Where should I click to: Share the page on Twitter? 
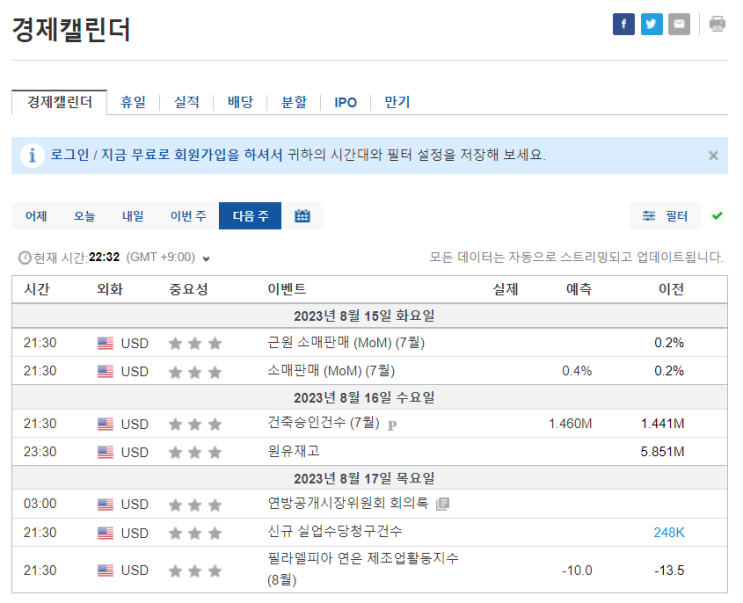(x=652, y=24)
